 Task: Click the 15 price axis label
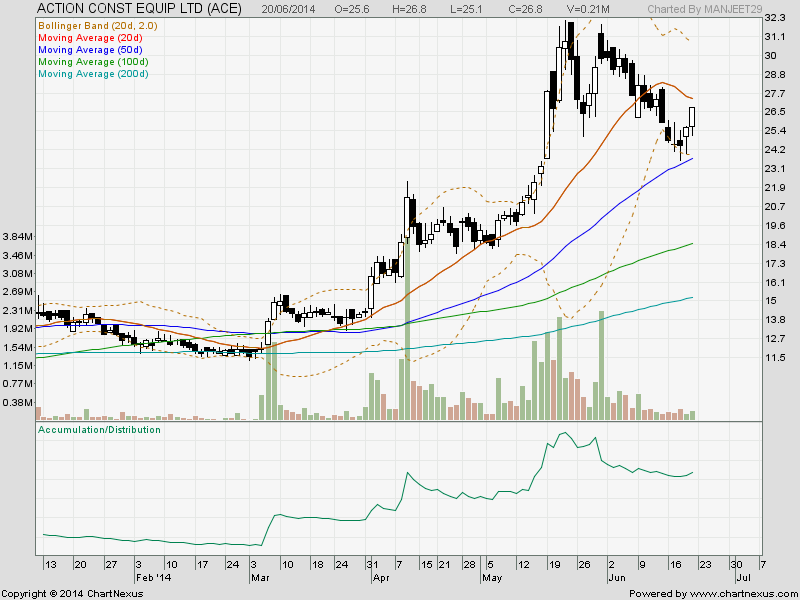(770, 301)
